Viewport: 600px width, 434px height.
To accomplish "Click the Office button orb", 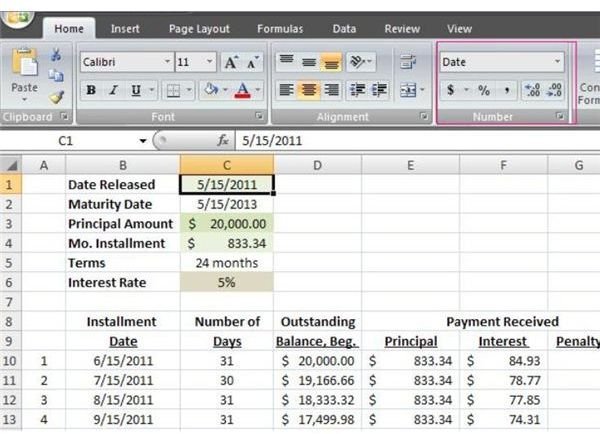I will tap(17, 18).
